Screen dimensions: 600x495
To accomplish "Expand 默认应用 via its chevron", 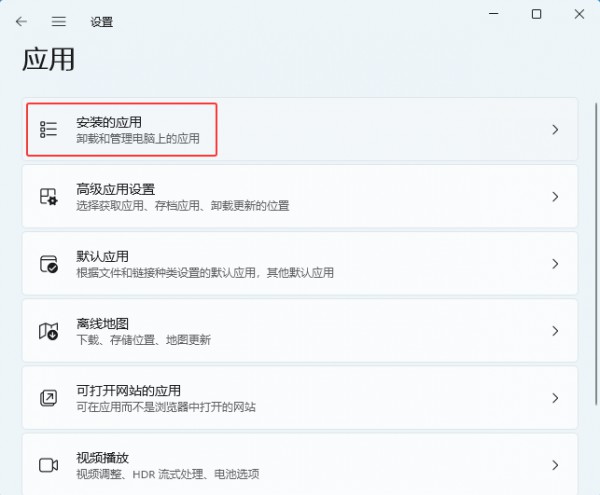I will [x=555, y=264].
